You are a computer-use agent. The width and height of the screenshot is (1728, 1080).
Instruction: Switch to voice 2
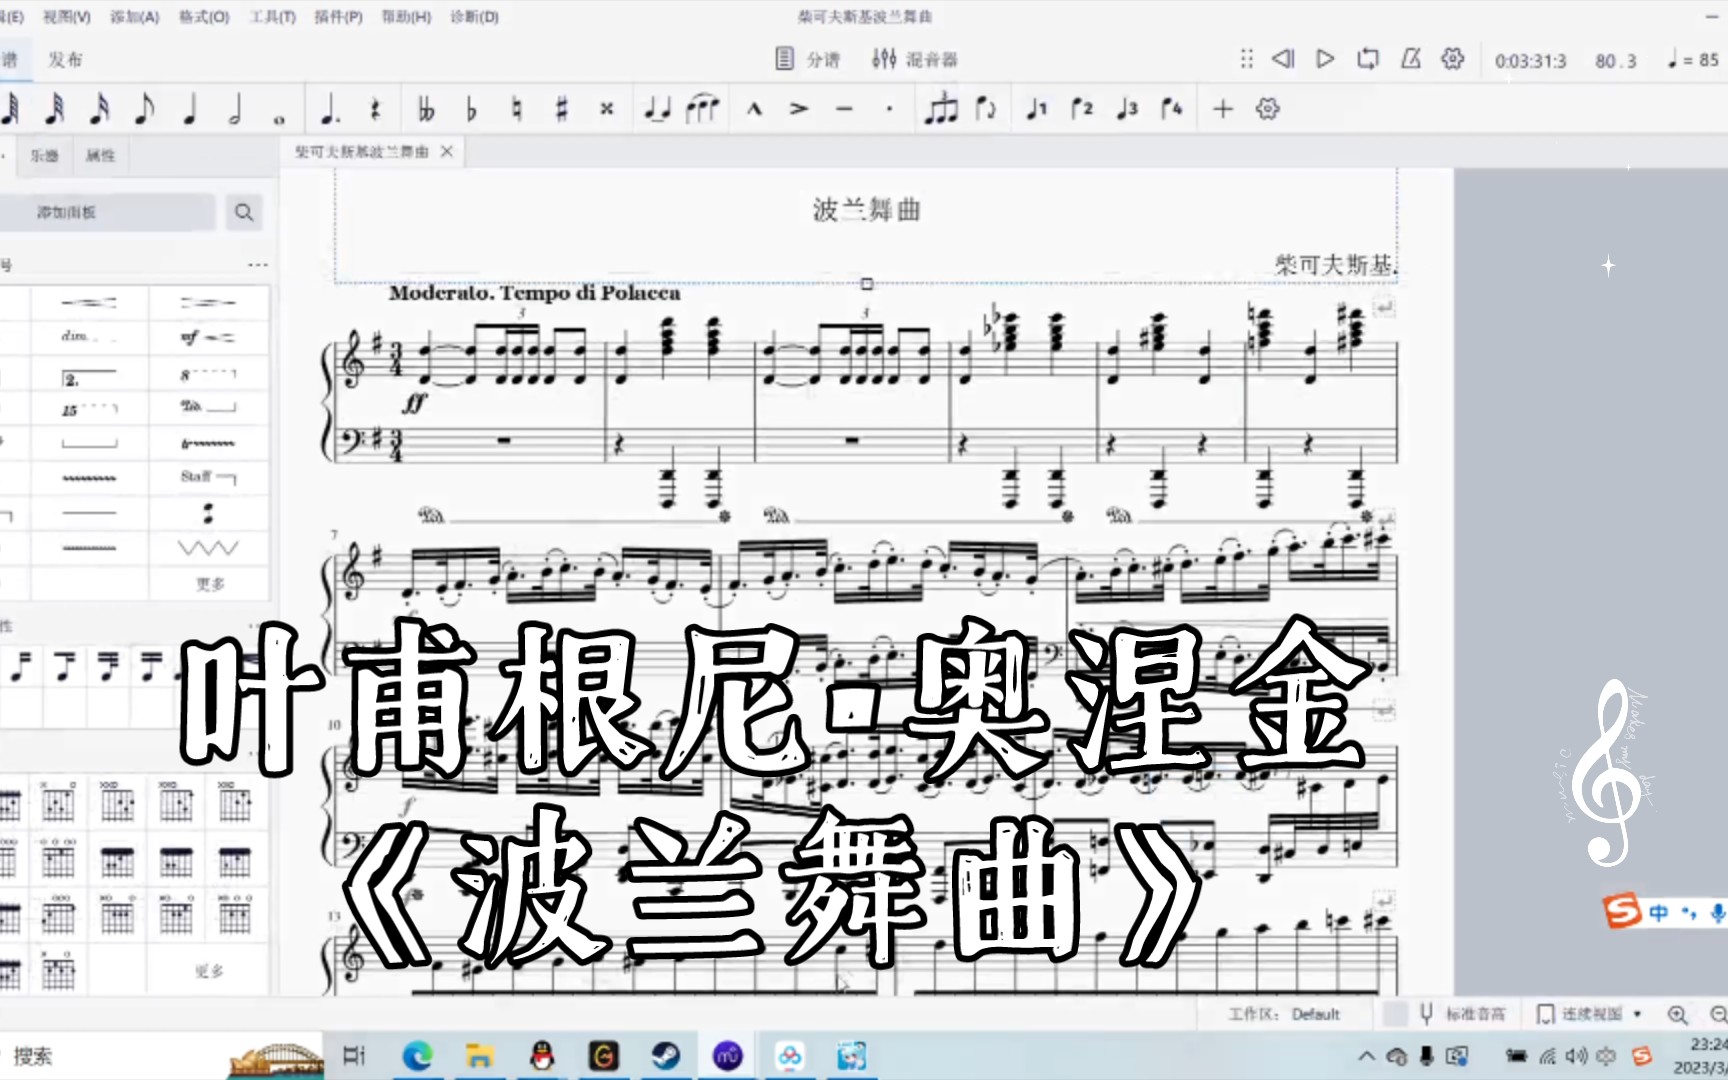pyautogui.click(x=1081, y=108)
